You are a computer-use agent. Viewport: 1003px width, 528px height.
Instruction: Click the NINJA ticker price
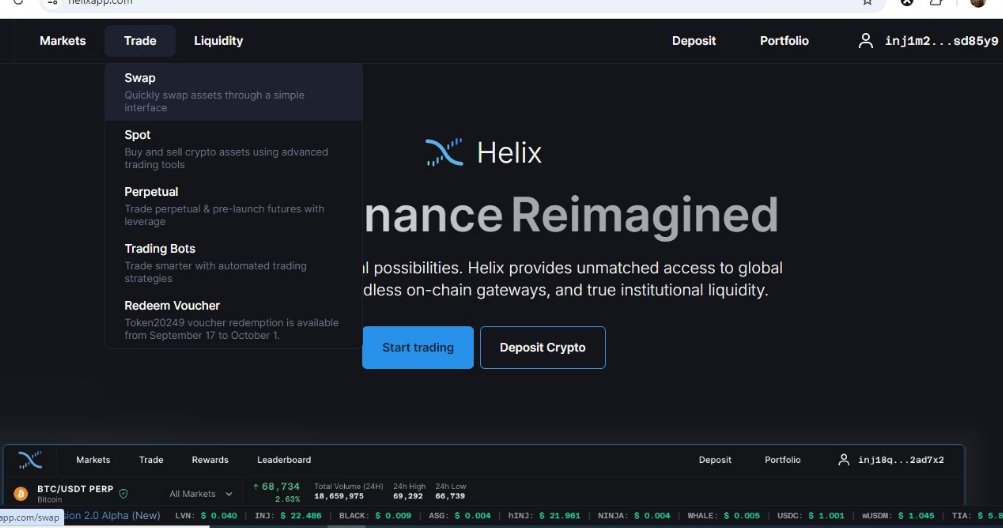(x=652, y=515)
